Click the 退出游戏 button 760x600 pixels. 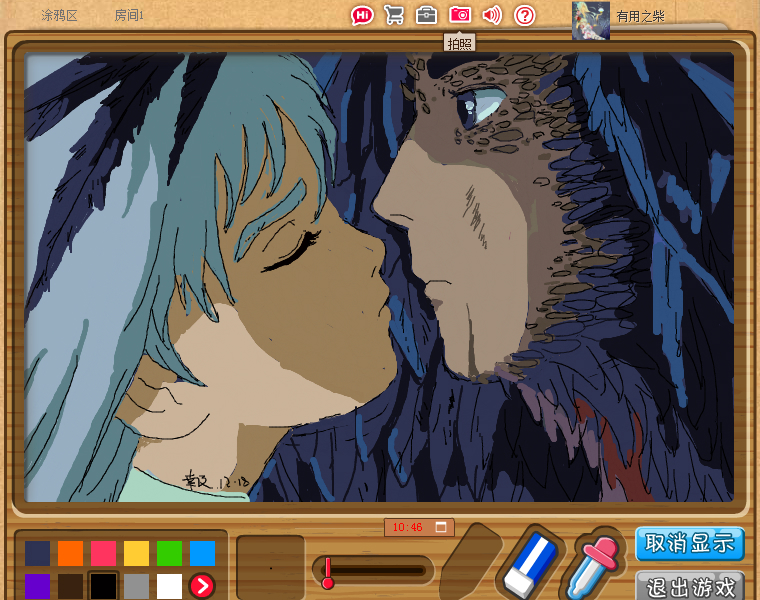tap(690, 586)
